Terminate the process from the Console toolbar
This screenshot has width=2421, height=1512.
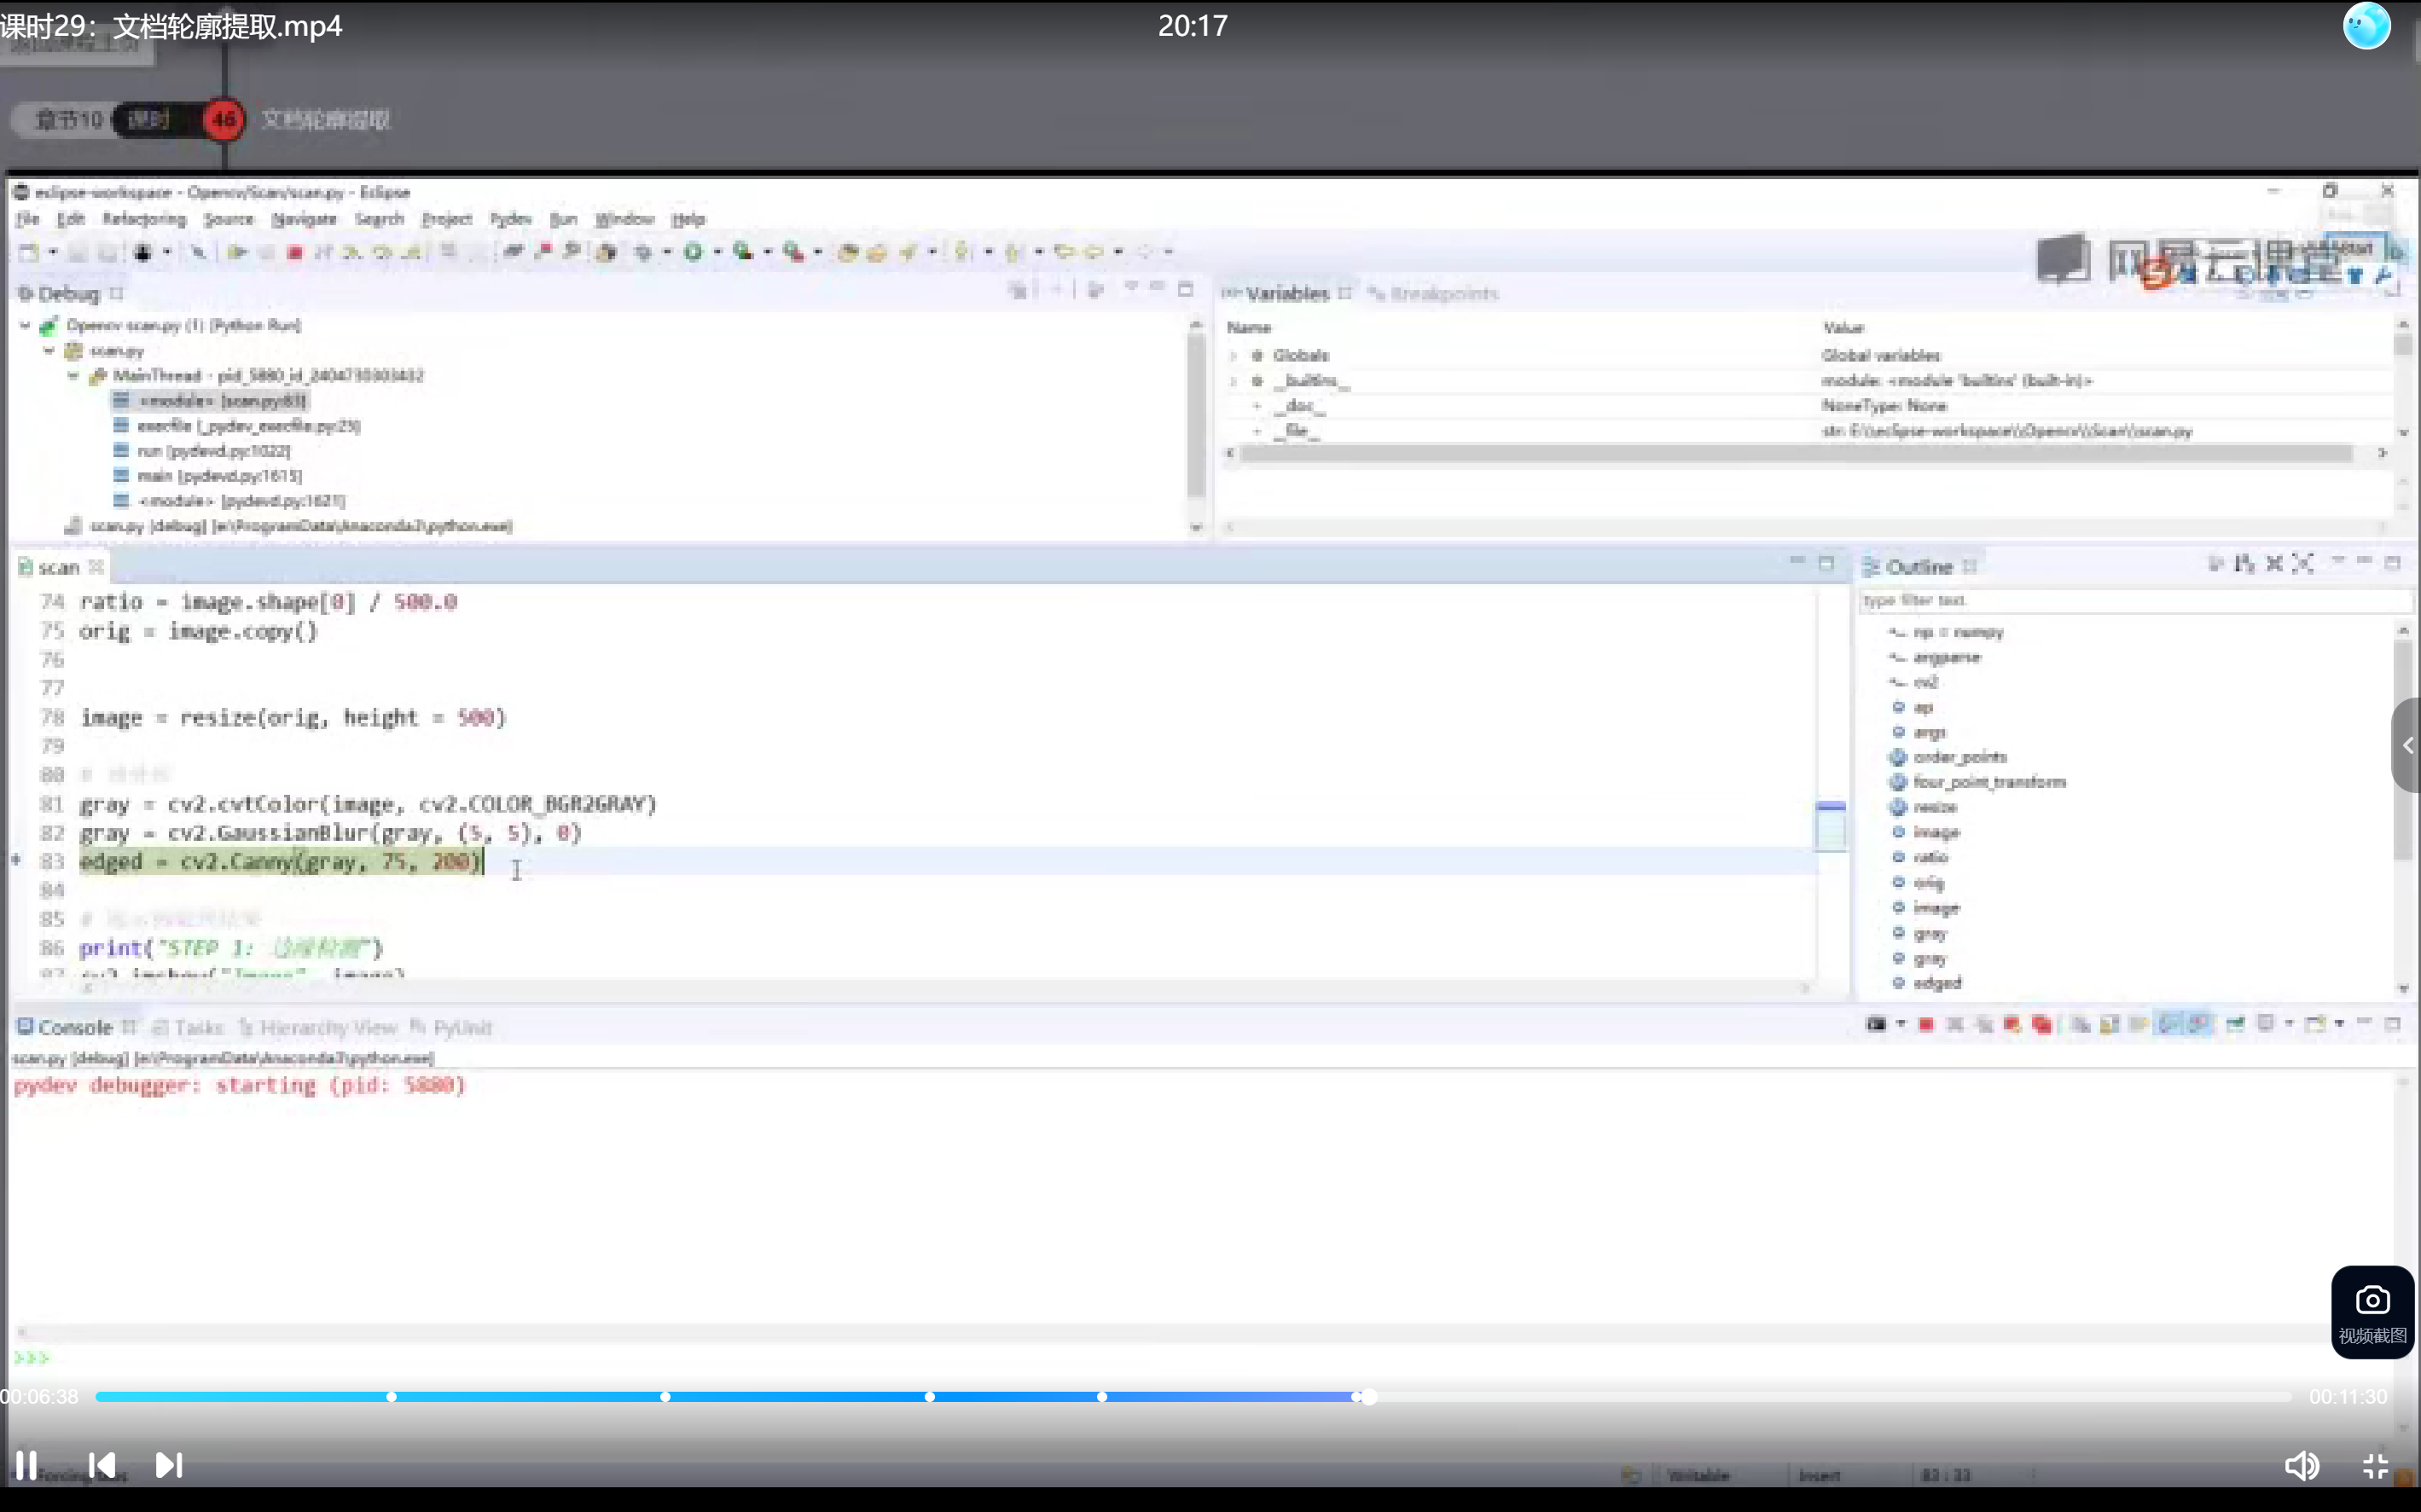1926,1024
